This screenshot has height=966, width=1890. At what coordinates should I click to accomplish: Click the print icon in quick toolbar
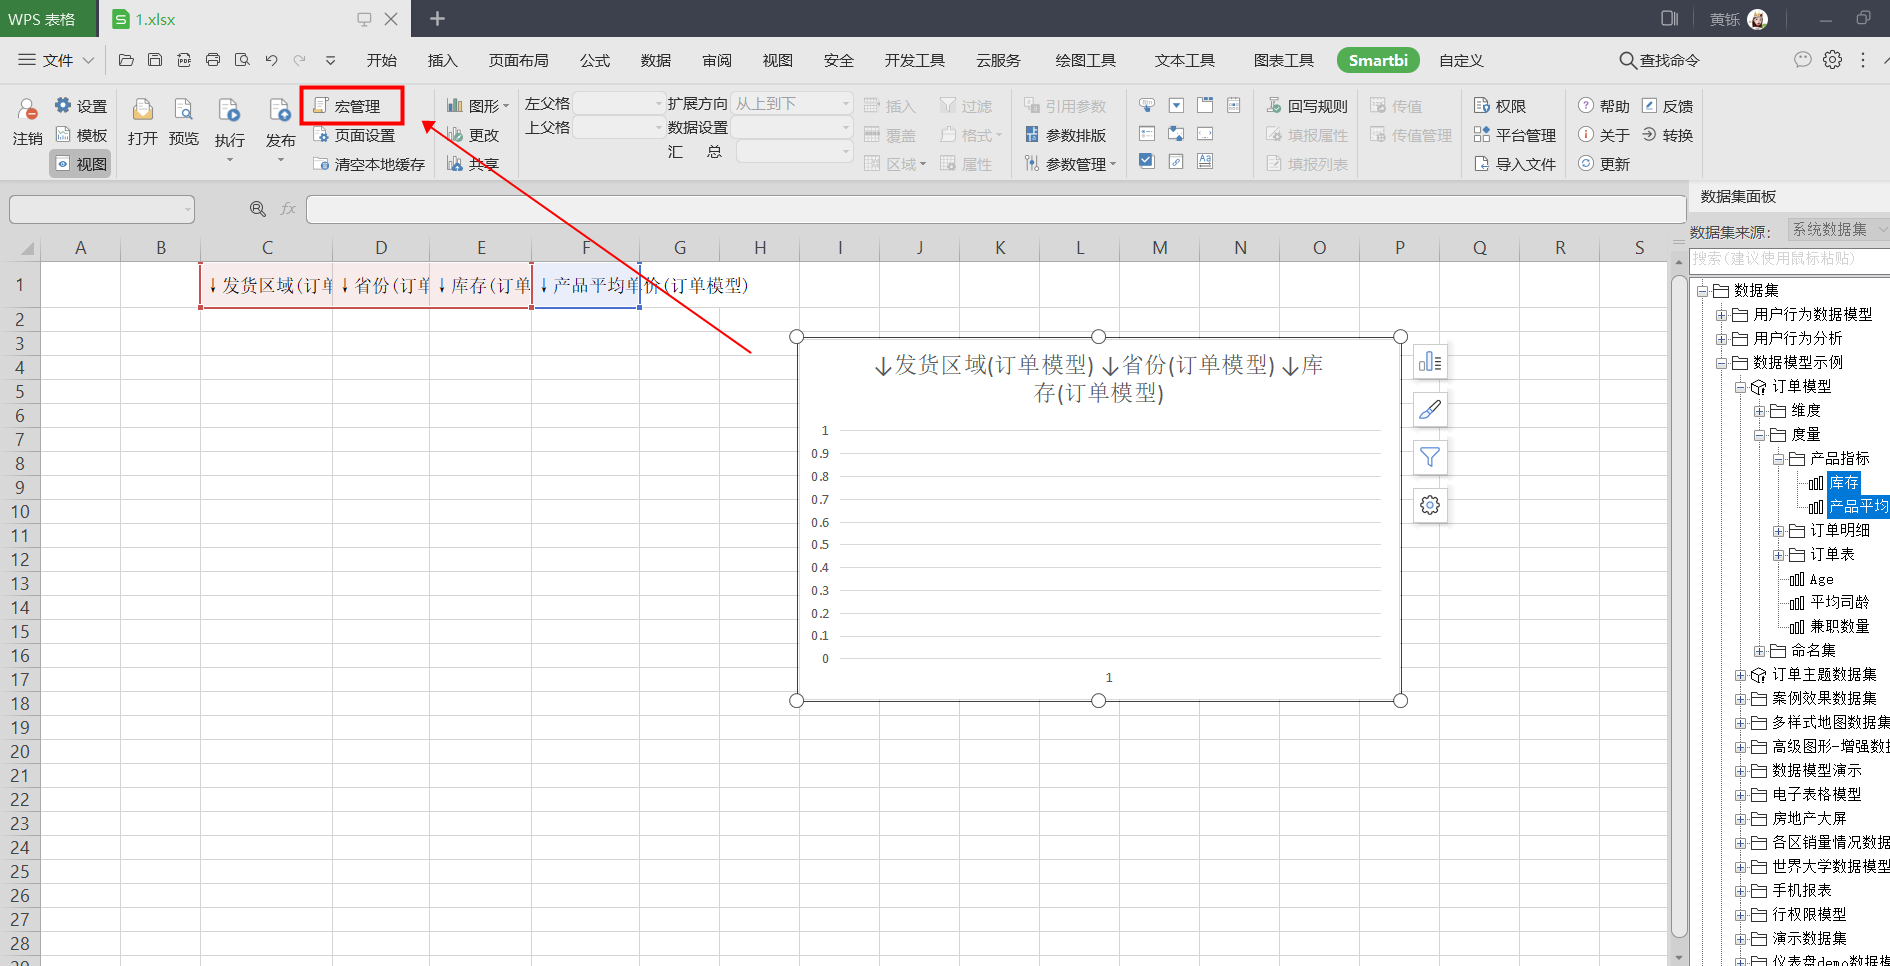pyautogui.click(x=213, y=60)
